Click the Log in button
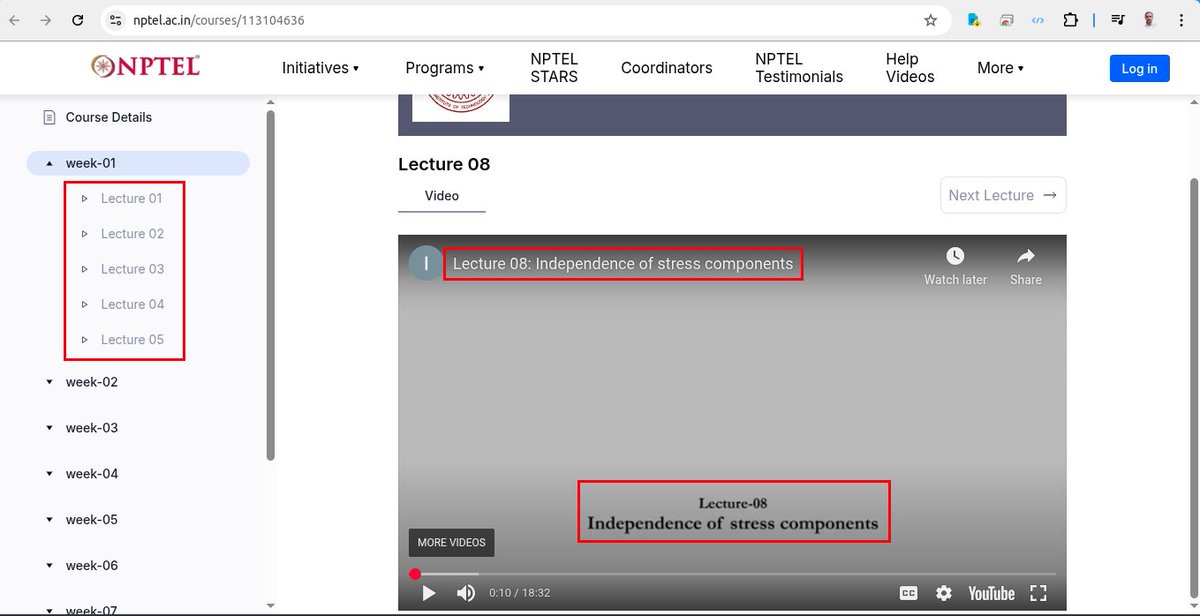This screenshot has height=616, width=1200. coord(1139,68)
